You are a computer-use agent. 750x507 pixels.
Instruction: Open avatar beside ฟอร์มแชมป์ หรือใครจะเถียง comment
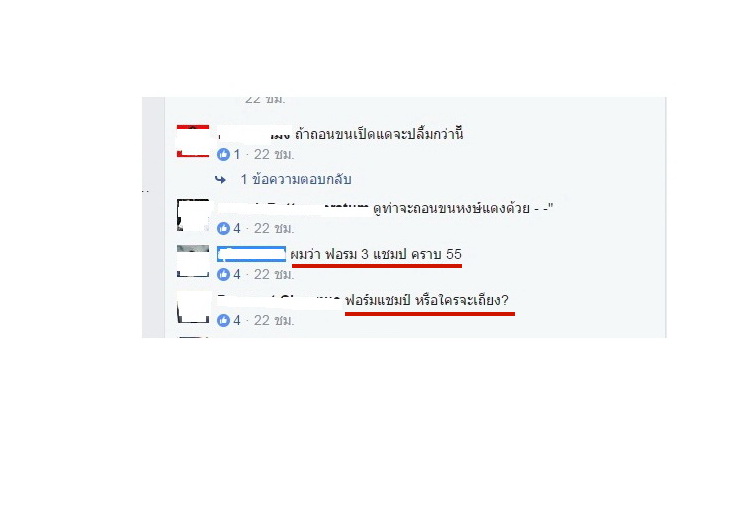[x=193, y=307]
